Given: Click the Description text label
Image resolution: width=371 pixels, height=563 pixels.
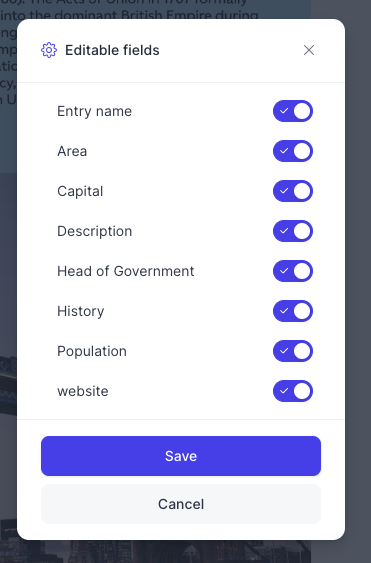Looking at the screenshot, I should click(x=95, y=231).
